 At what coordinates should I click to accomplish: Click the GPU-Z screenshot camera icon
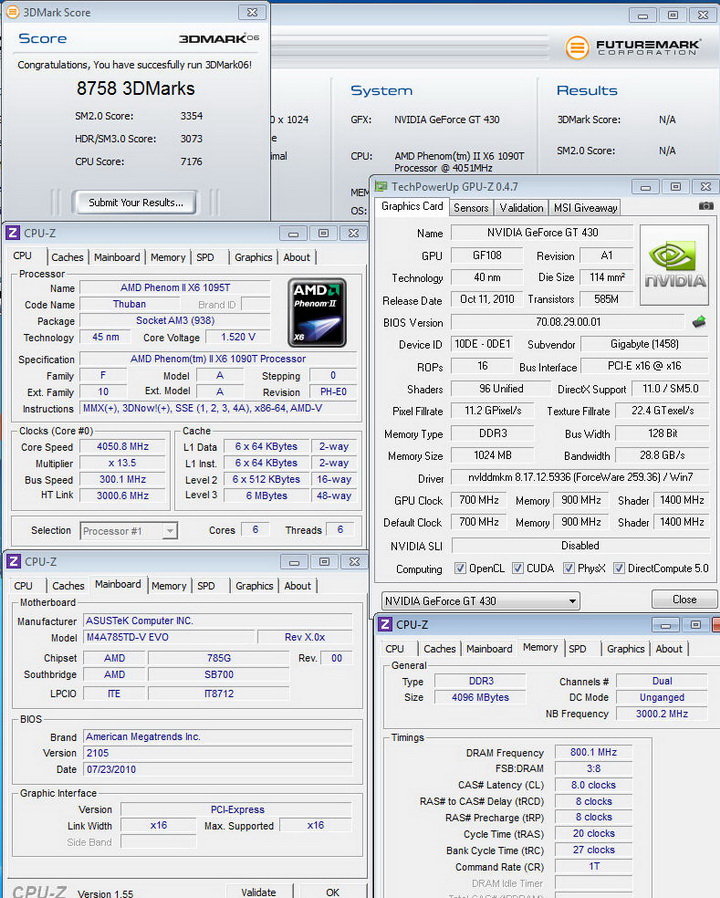pos(706,206)
